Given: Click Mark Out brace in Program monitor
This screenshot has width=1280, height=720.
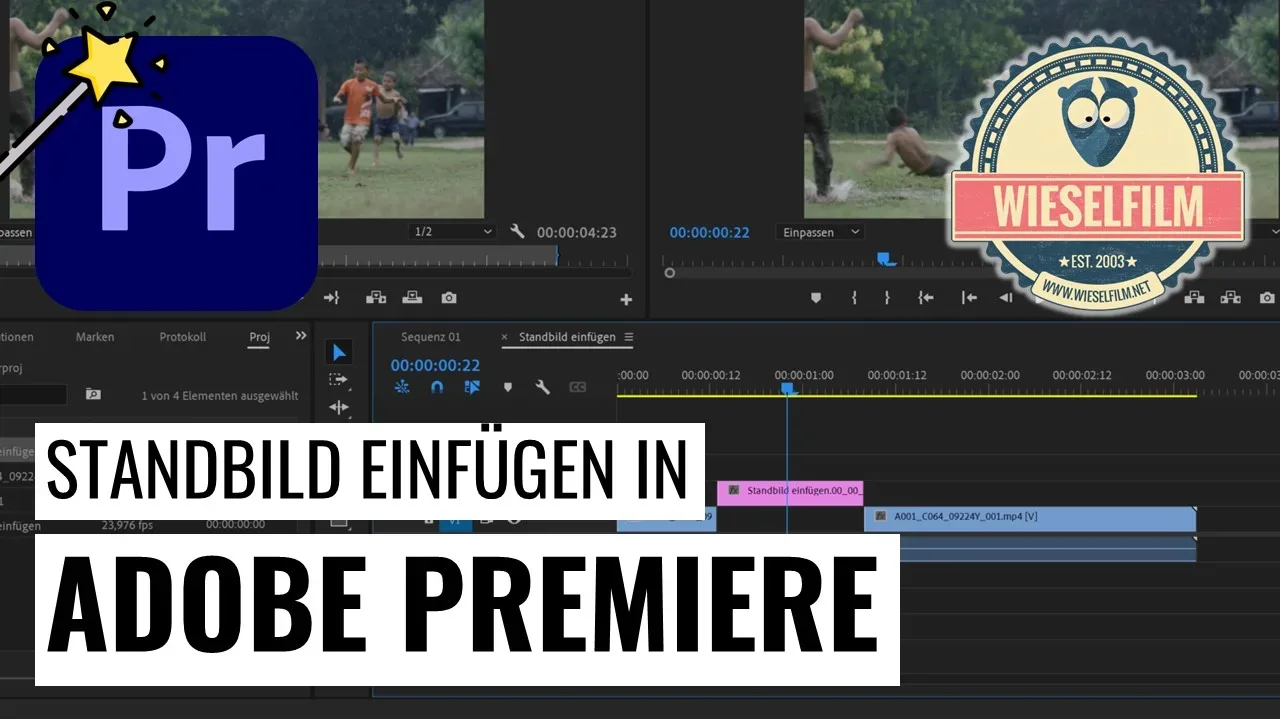Looking at the screenshot, I should pyautogui.click(x=887, y=298).
